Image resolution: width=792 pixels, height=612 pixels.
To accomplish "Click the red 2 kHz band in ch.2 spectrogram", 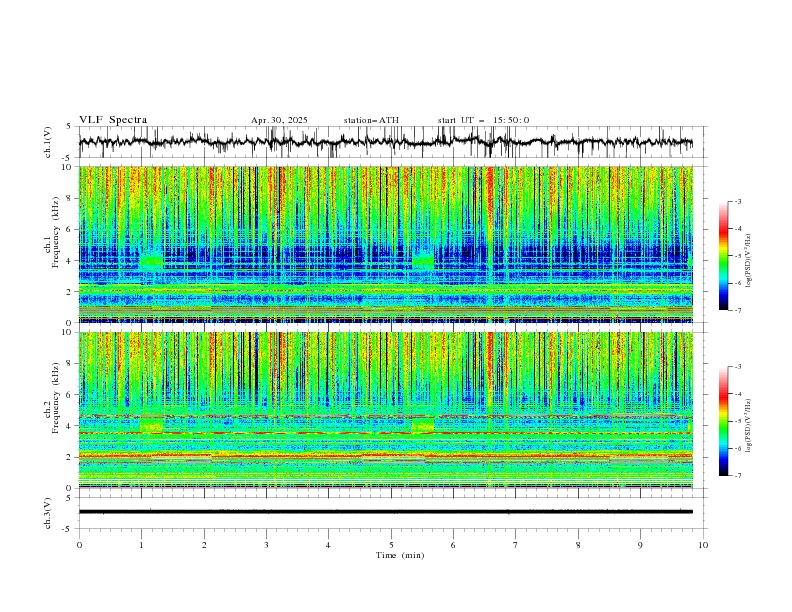I will tap(385, 456).
